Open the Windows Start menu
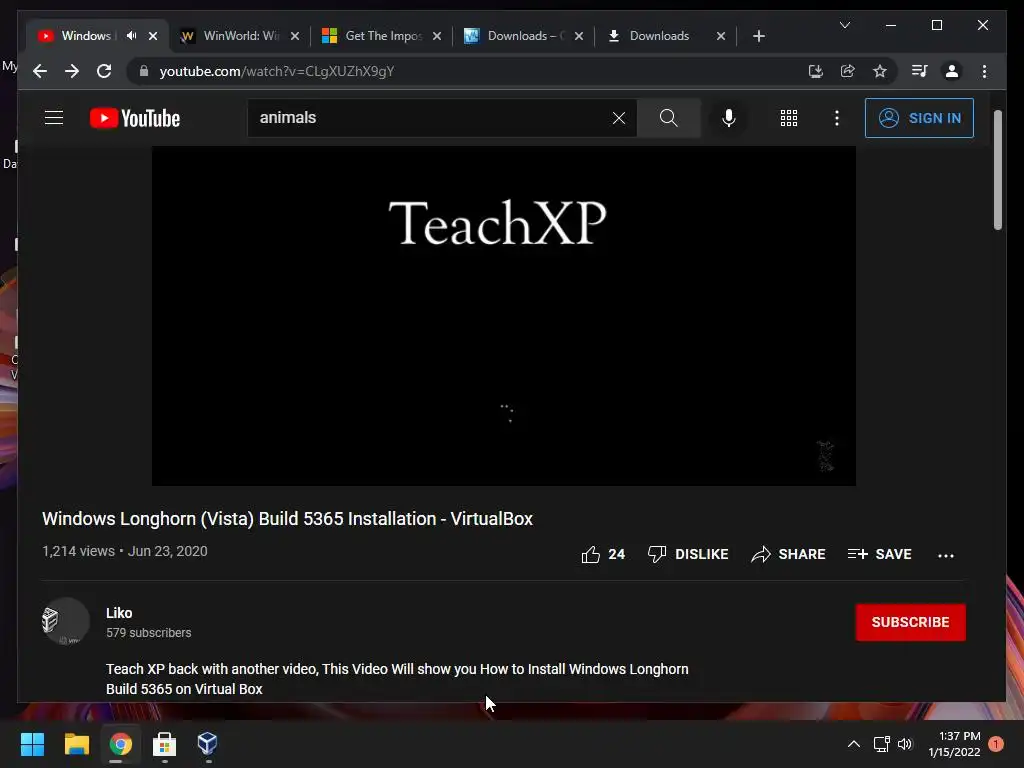The height and width of the screenshot is (768, 1024). (x=32, y=744)
